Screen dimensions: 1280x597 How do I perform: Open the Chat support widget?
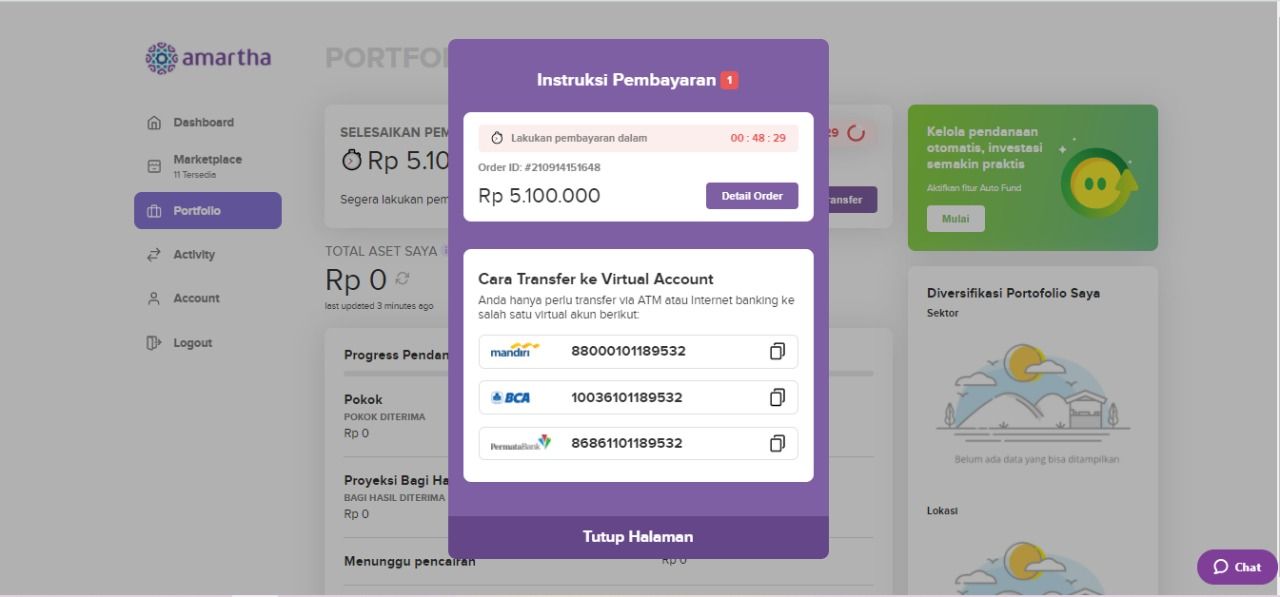[x=1237, y=567]
